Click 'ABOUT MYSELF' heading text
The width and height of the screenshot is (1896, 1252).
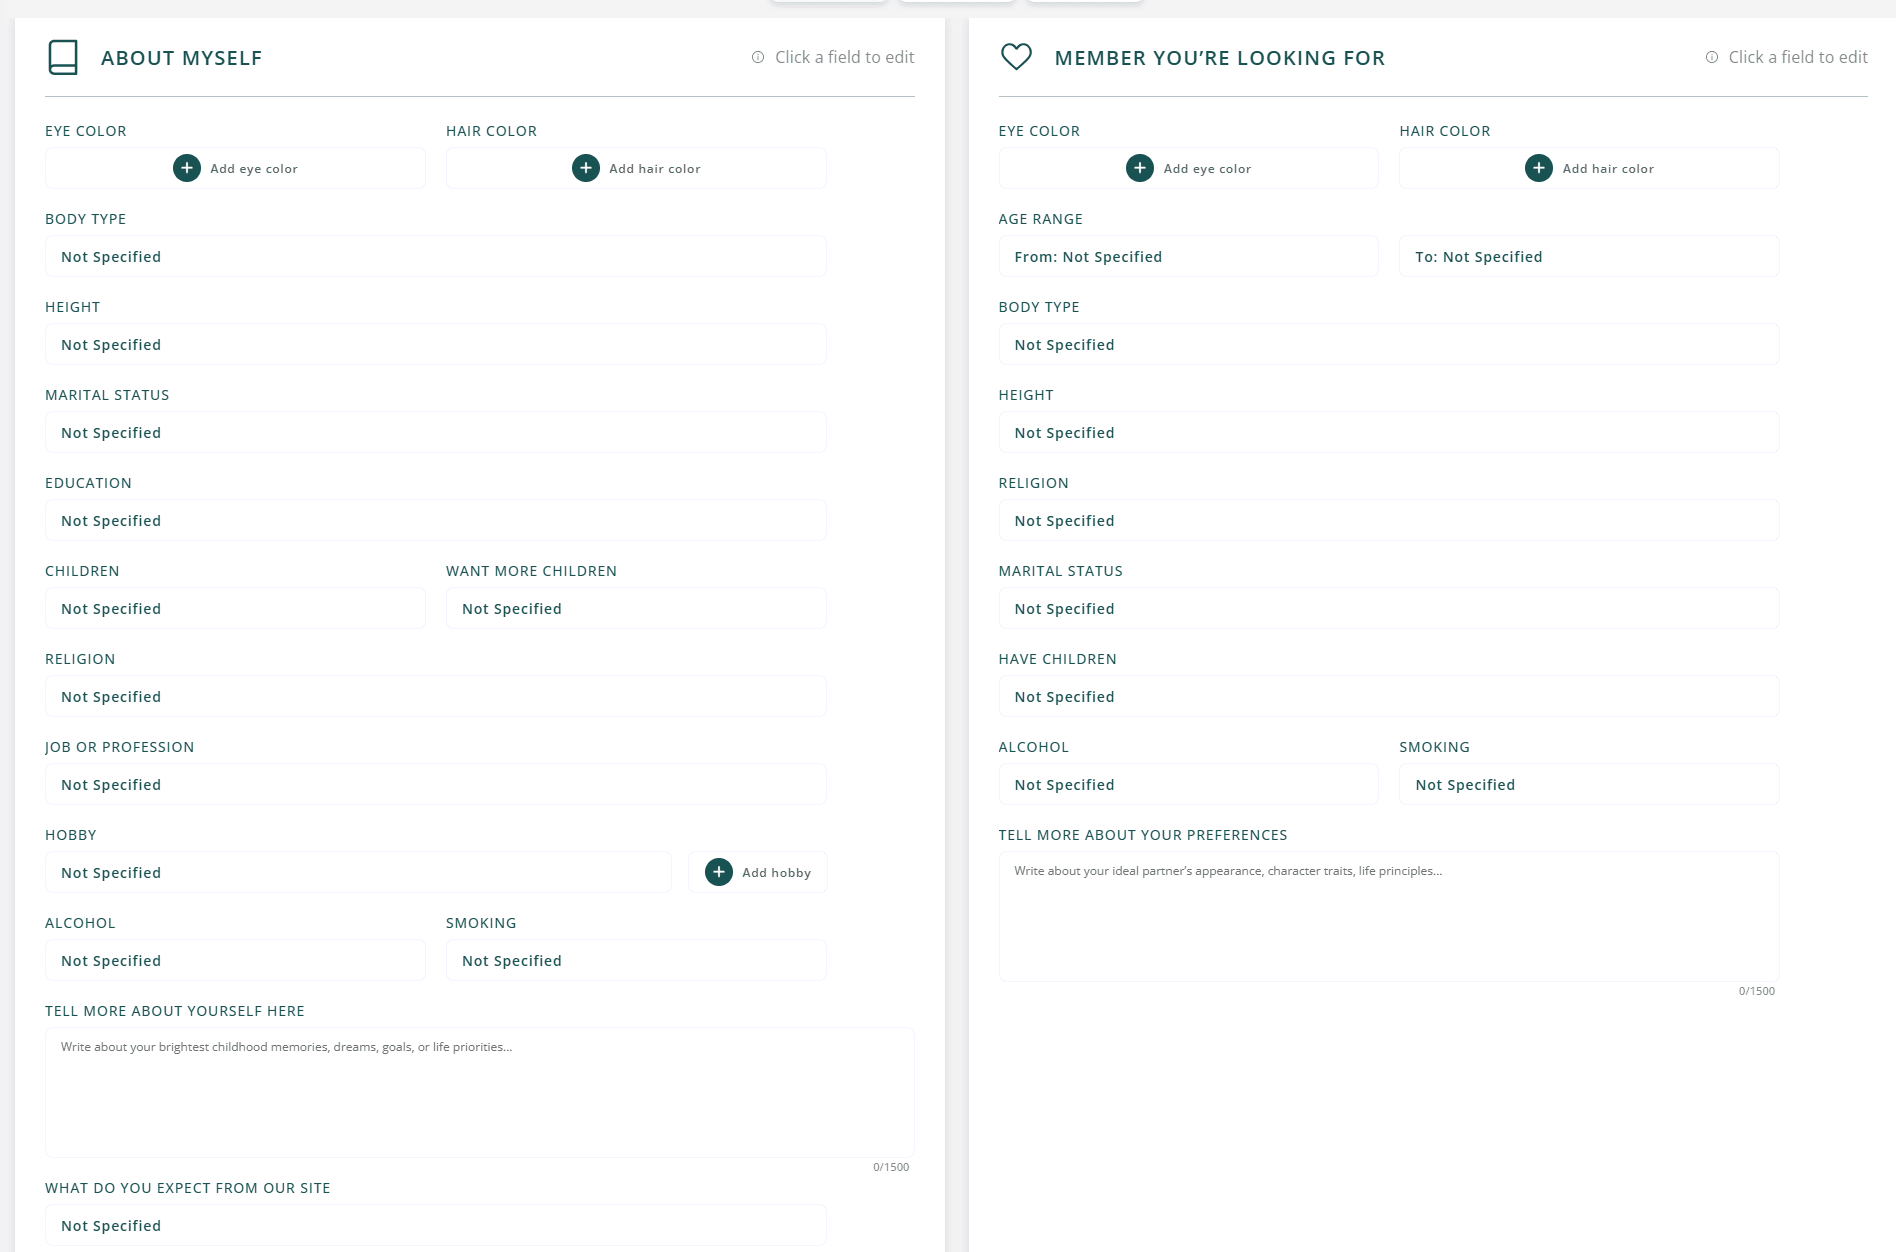(x=182, y=58)
